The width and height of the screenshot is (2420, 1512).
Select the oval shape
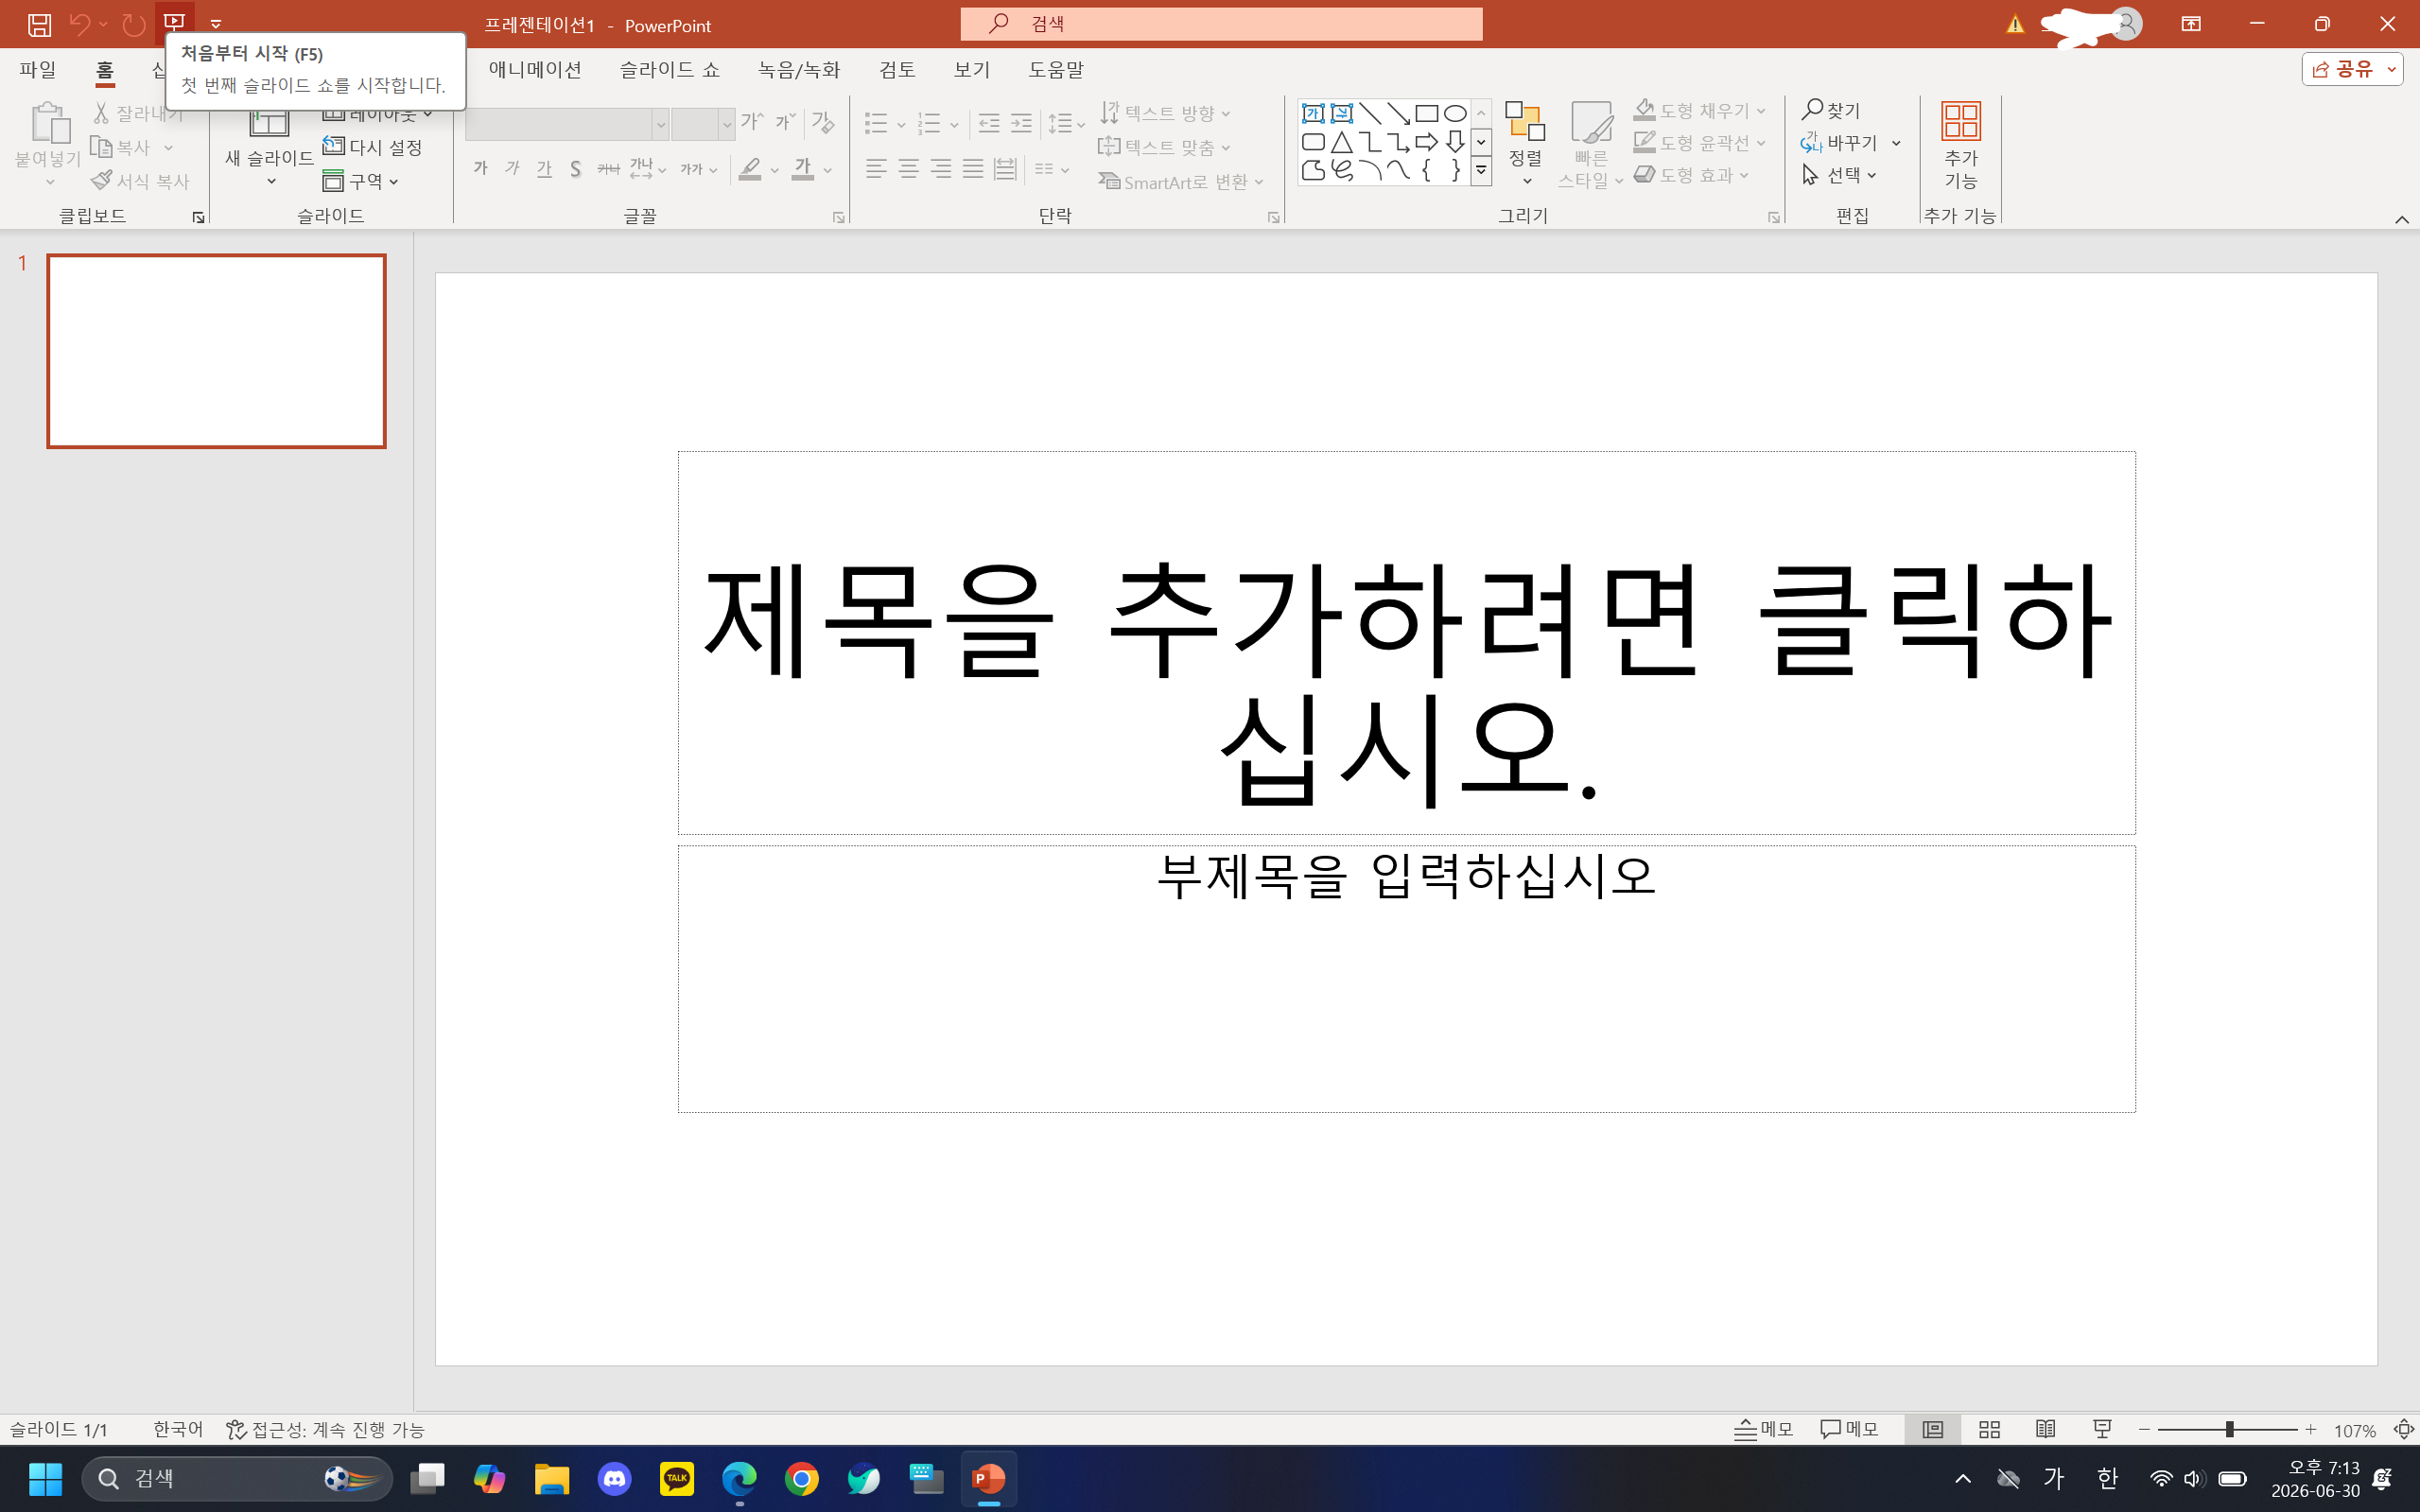click(1455, 113)
